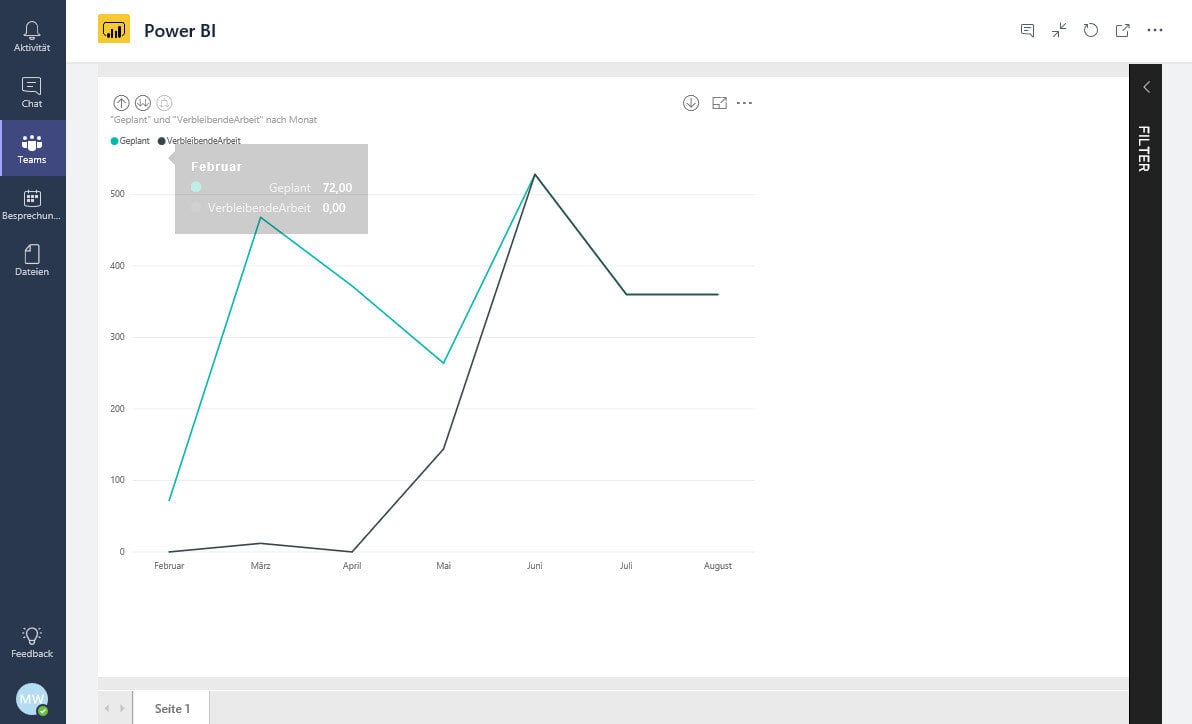The image size is (1192, 724).
Task: Open the MW user profile avatar
Action: coord(32,699)
